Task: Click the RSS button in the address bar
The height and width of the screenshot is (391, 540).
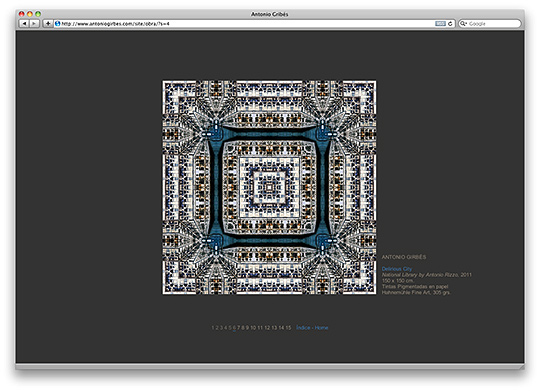Action: click(x=440, y=23)
